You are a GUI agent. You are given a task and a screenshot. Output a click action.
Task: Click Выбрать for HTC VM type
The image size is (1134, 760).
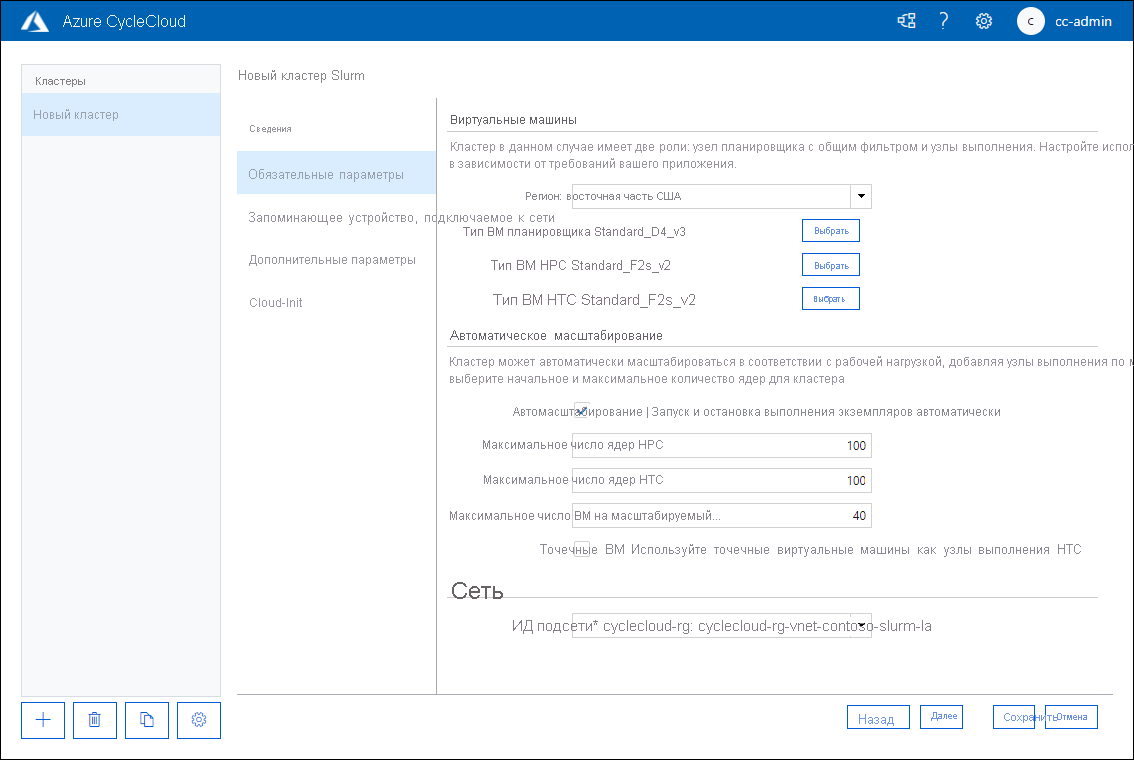pyautogui.click(x=831, y=299)
